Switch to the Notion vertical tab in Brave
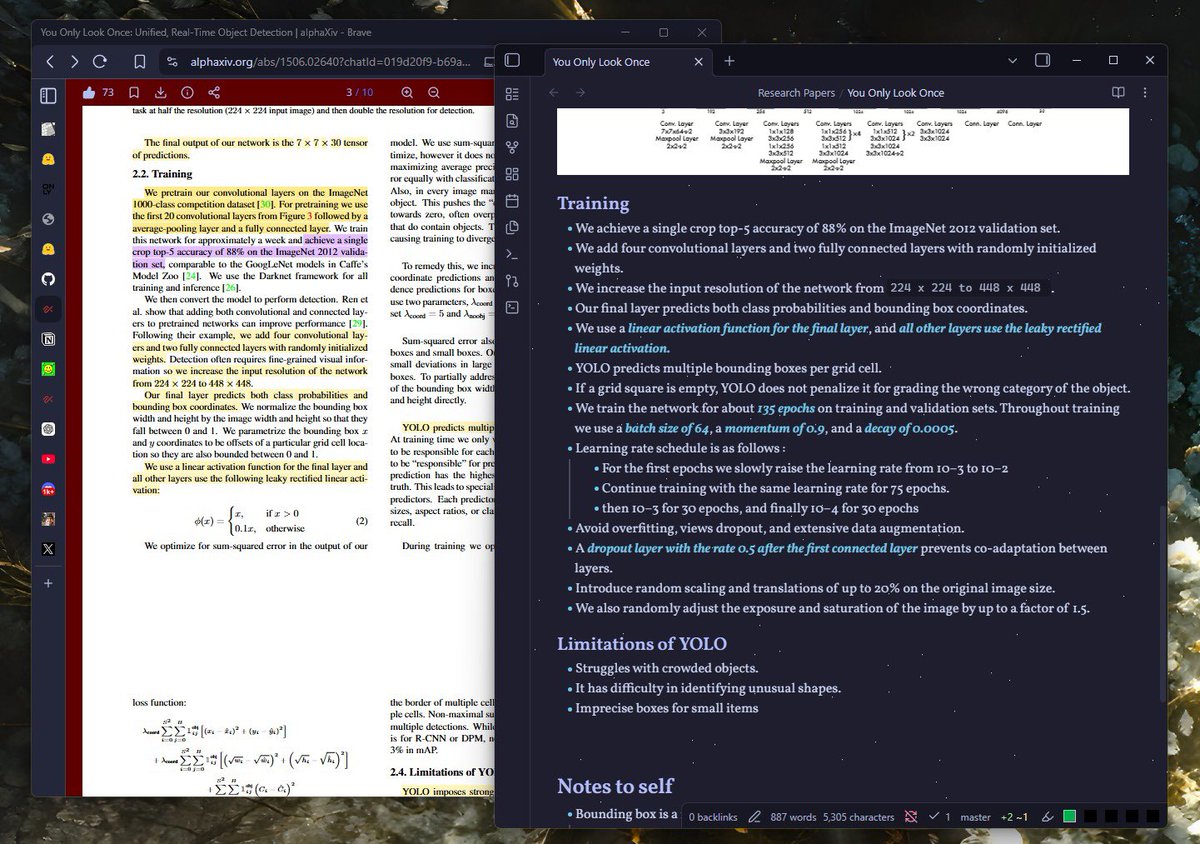 (48, 339)
